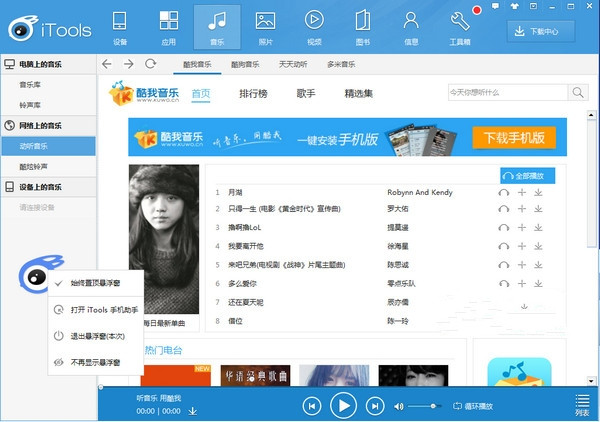Image resolution: width=600 pixels, height=422 pixels.
Task: Expand the 列表 playlist panel at bottom right
Action: (x=582, y=405)
